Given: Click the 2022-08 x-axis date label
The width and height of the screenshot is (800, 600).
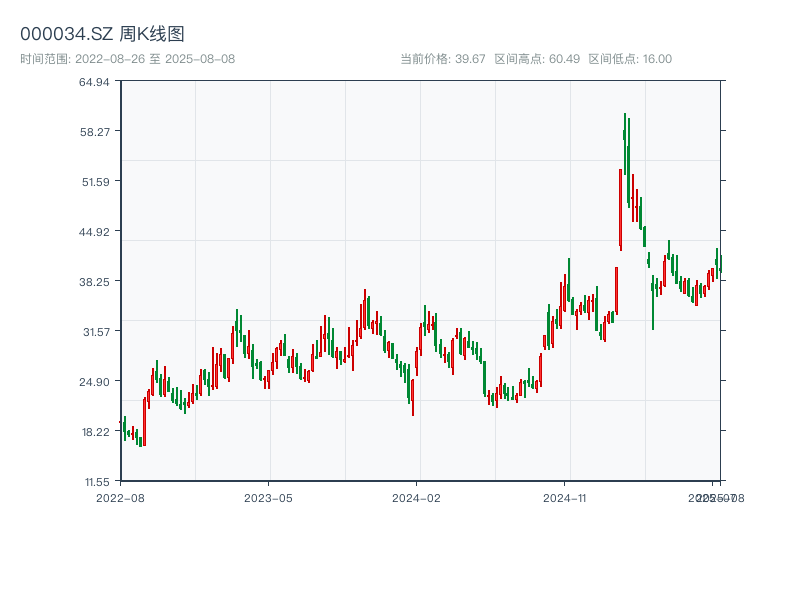Looking at the screenshot, I should (x=120, y=497).
